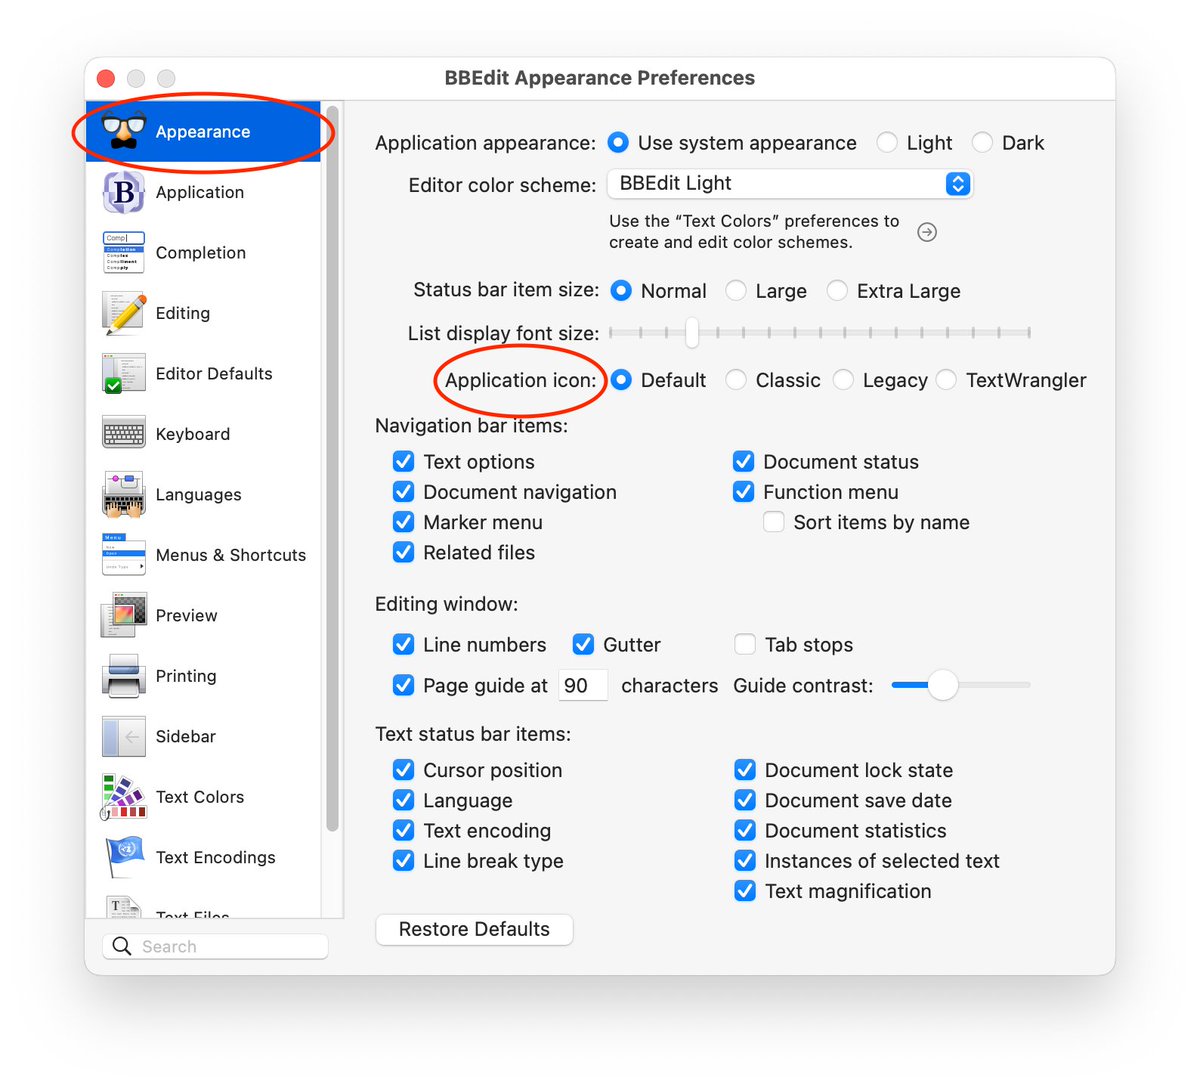The width and height of the screenshot is (1200, 1087).
Task: Toggle Gutter checkbox
Action: [583, 644]
